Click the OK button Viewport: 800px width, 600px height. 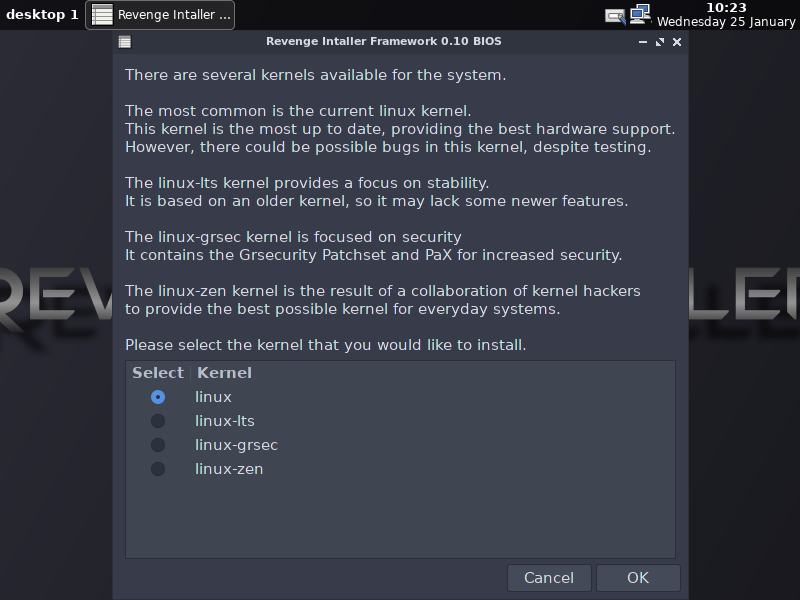pyautogui.click(x=638, y=578)
